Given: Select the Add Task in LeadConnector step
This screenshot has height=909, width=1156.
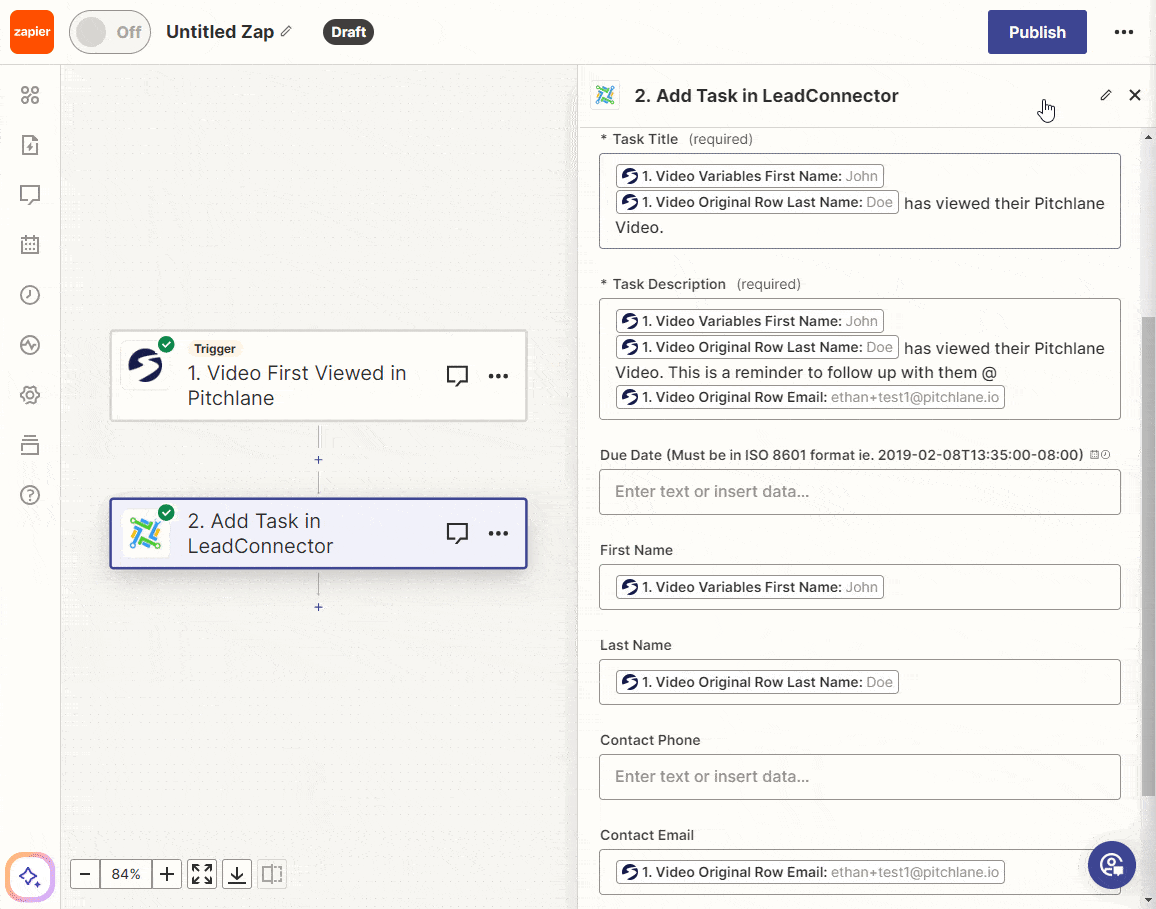Looking at the screenshot, I should click(318, 534).
